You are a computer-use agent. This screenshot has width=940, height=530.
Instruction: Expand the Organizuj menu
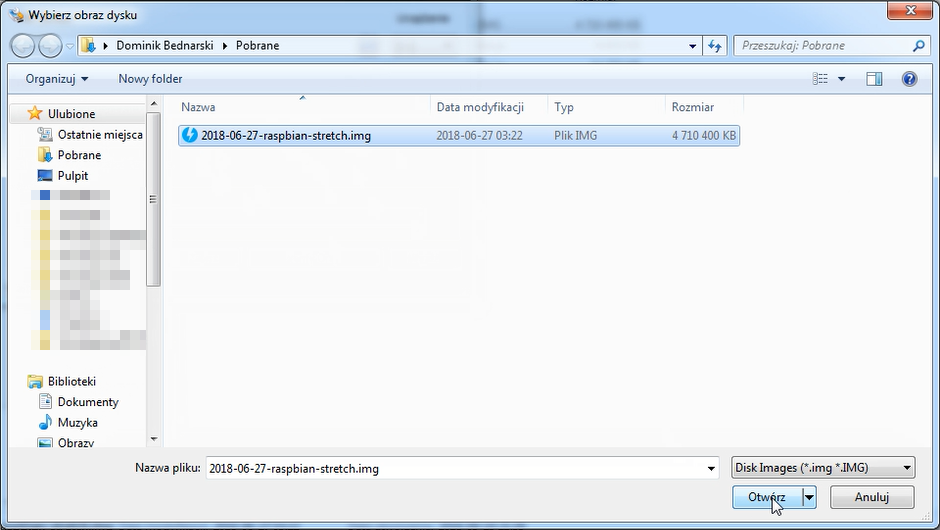(57, 79)
